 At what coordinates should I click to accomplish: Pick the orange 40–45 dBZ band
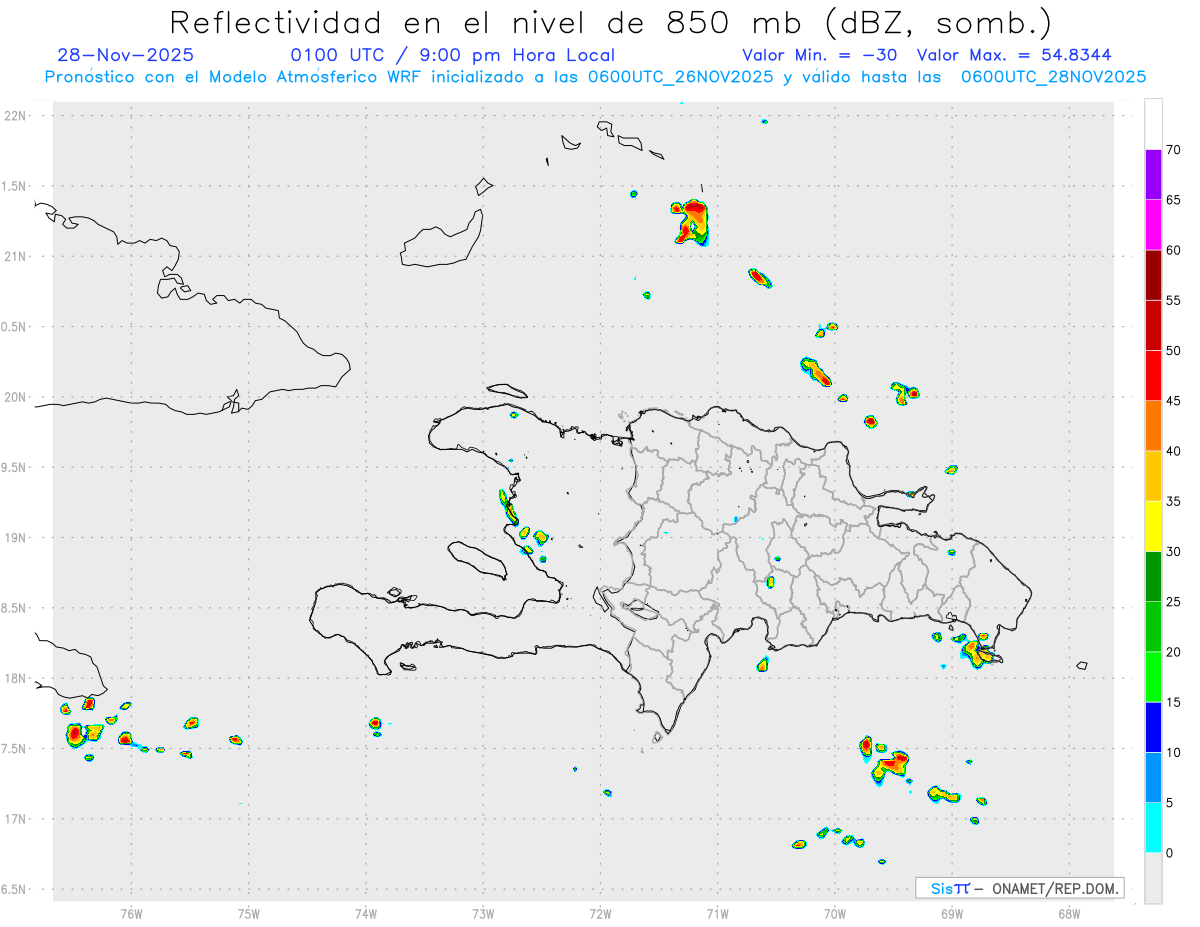point(1153,426)
